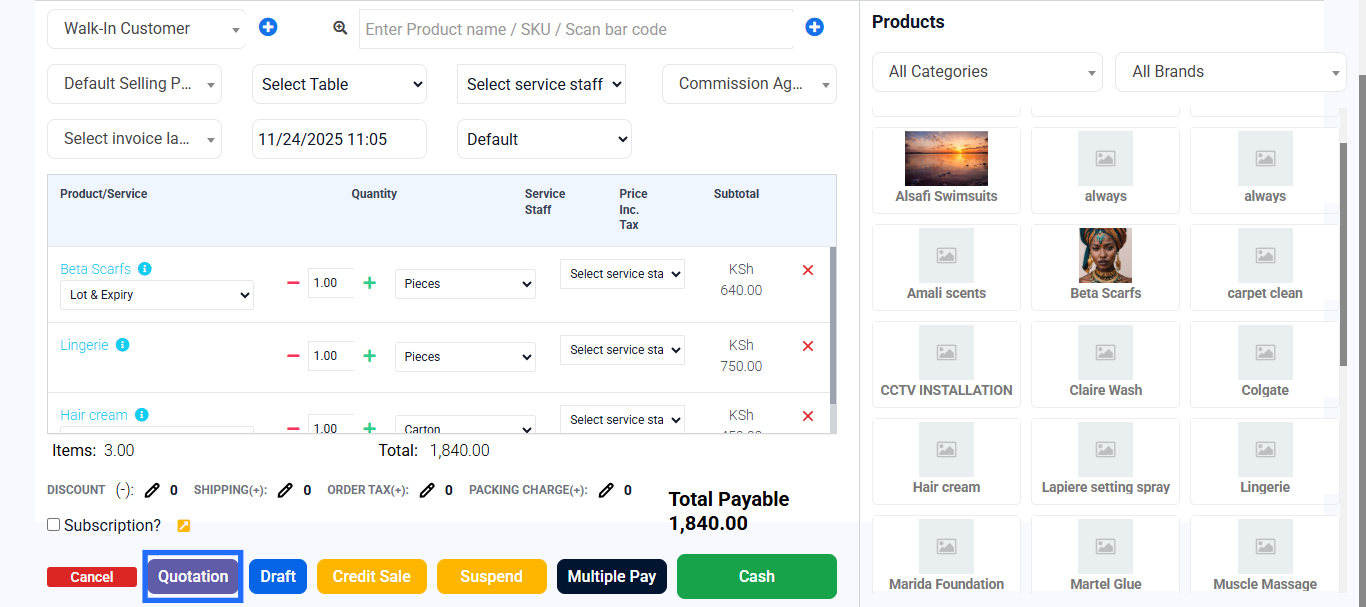Image resolution: width=1366 pixels, height=607 pixels.
Task: Edit the order tax pencil icon
Action: tap(427, 490)
